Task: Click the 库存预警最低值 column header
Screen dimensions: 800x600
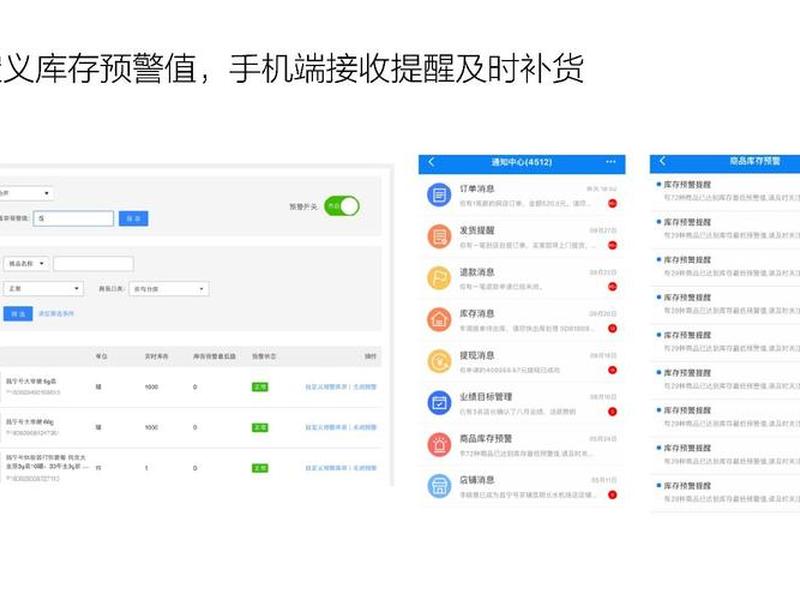Action: coord(214,356)
